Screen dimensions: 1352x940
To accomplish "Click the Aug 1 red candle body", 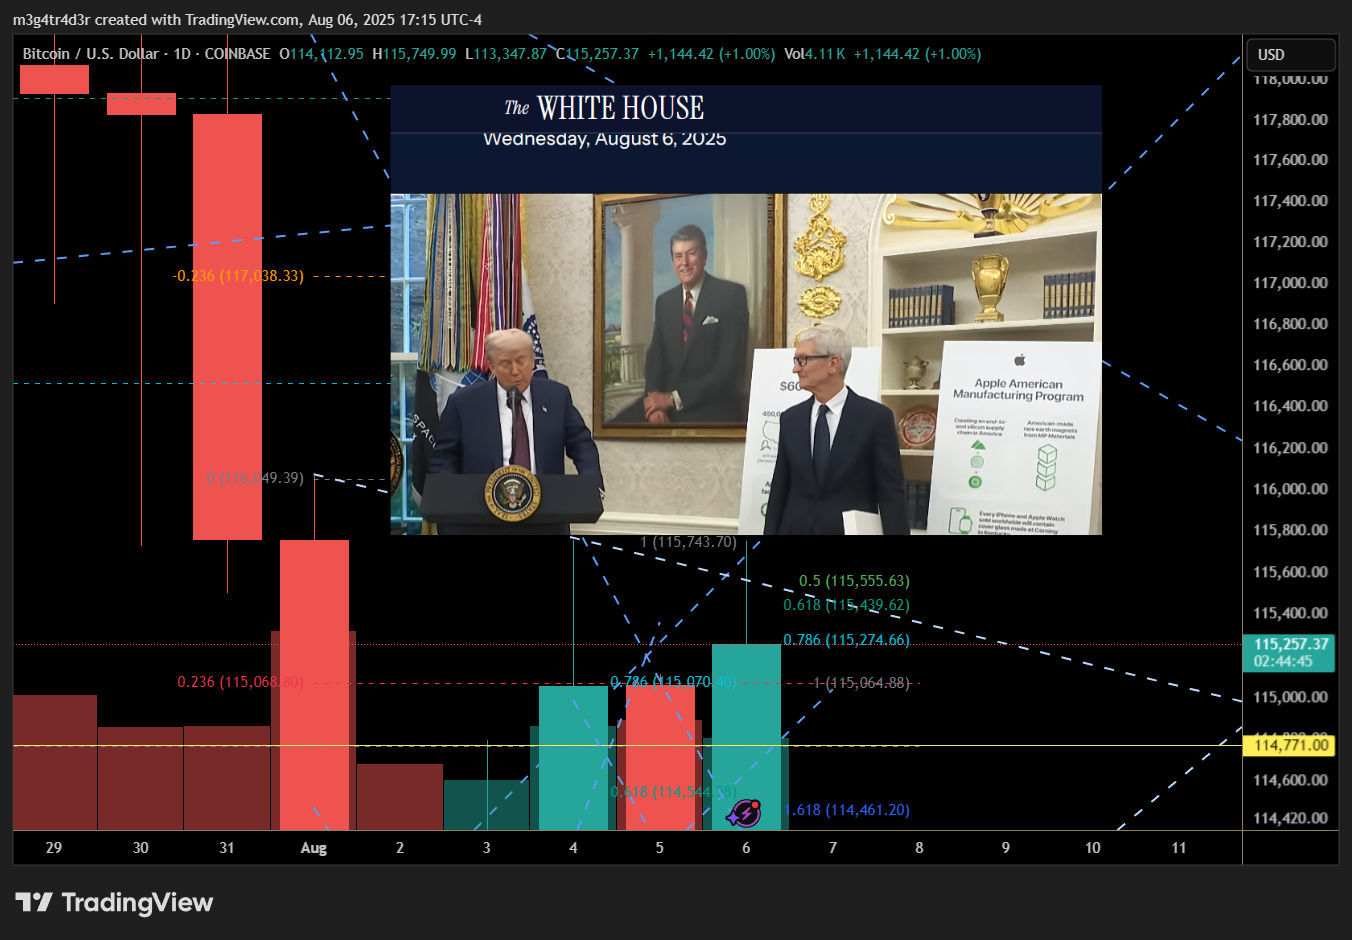I will pos(314,685).
